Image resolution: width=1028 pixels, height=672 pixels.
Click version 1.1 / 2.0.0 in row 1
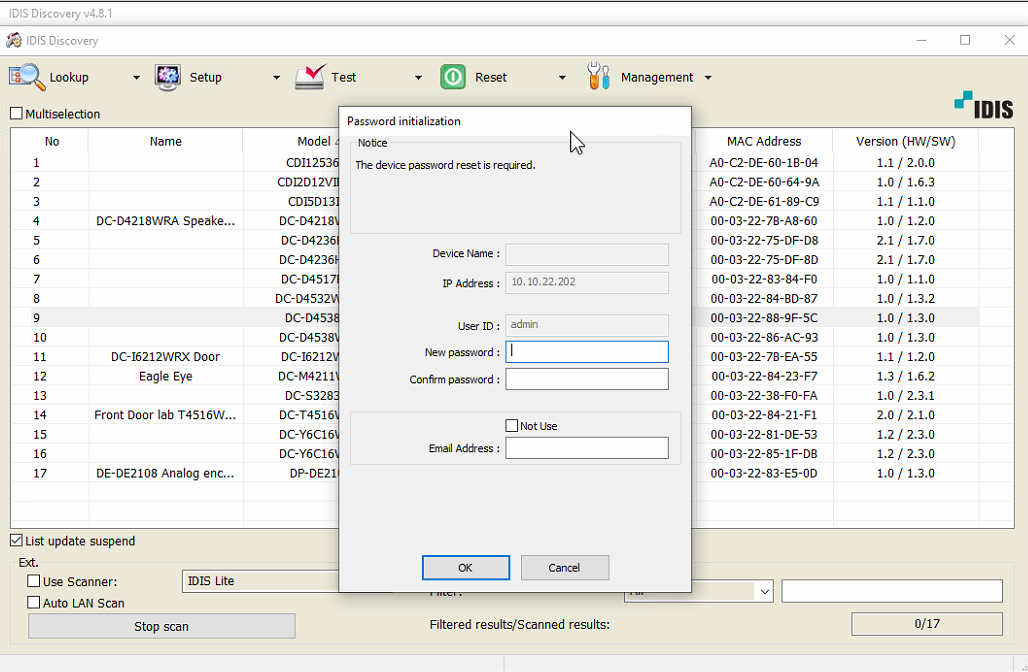click(905, 163)
